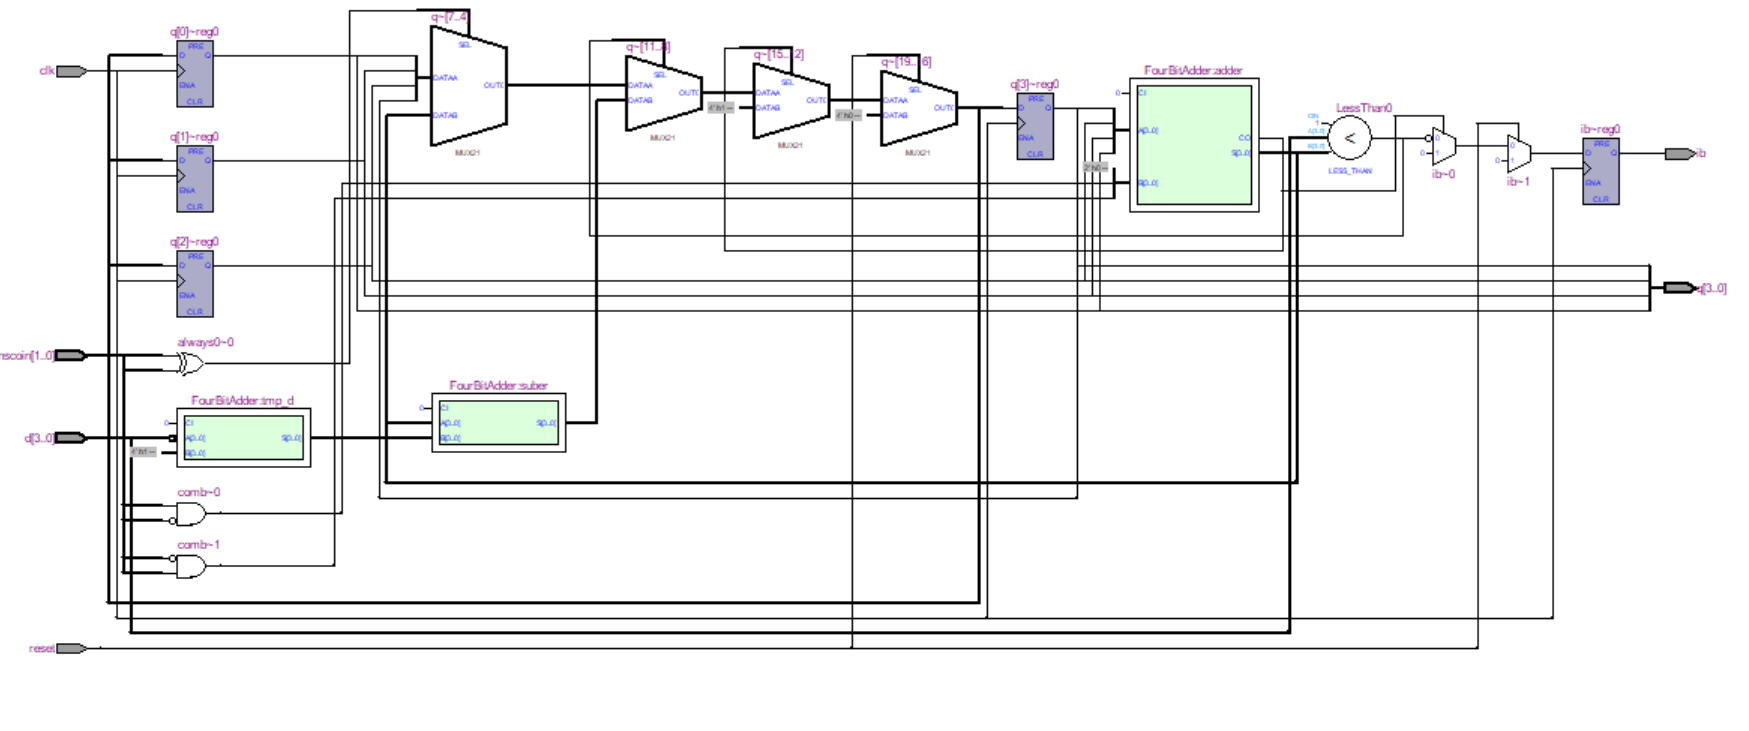
Task: Select the ib output pin
Action: point(1679,154)
